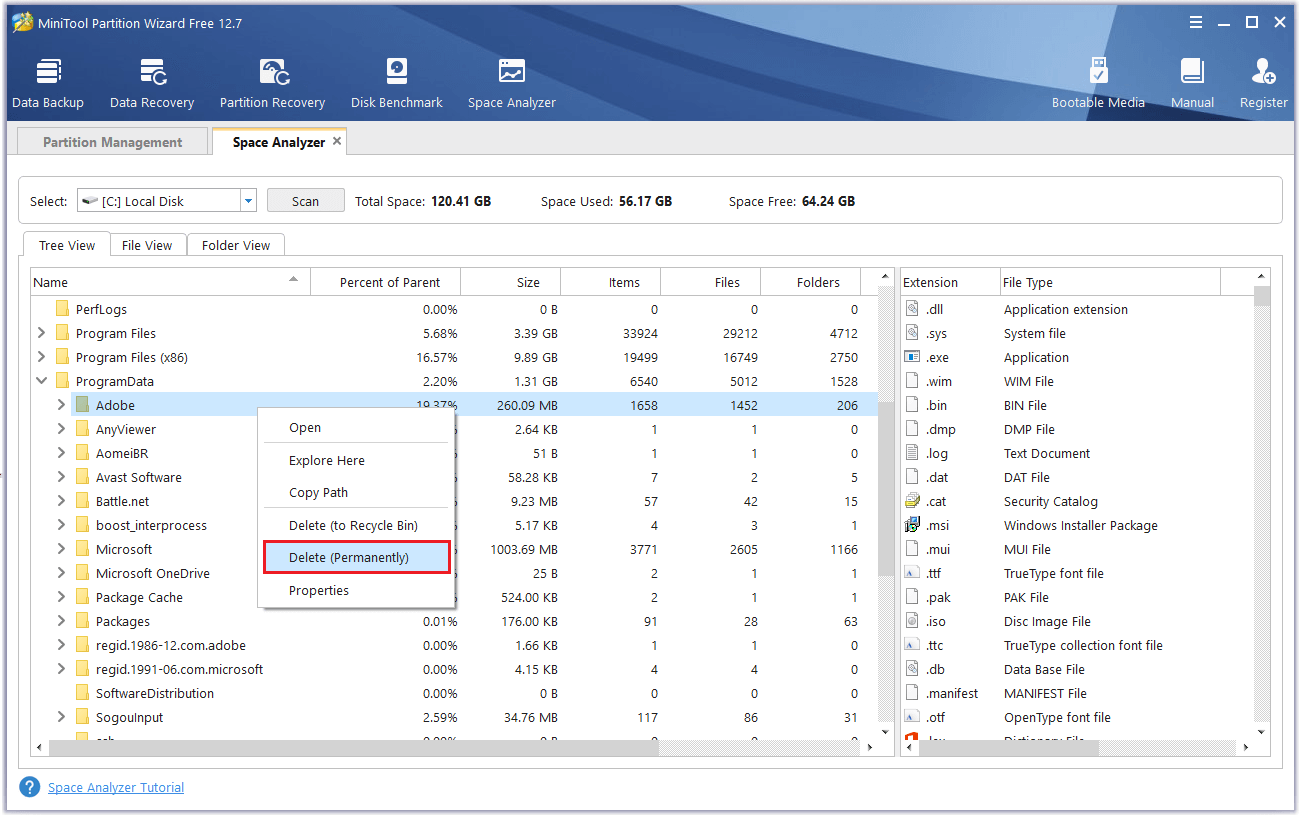Click the .iso Disc Image icon

tap(911, 621)
